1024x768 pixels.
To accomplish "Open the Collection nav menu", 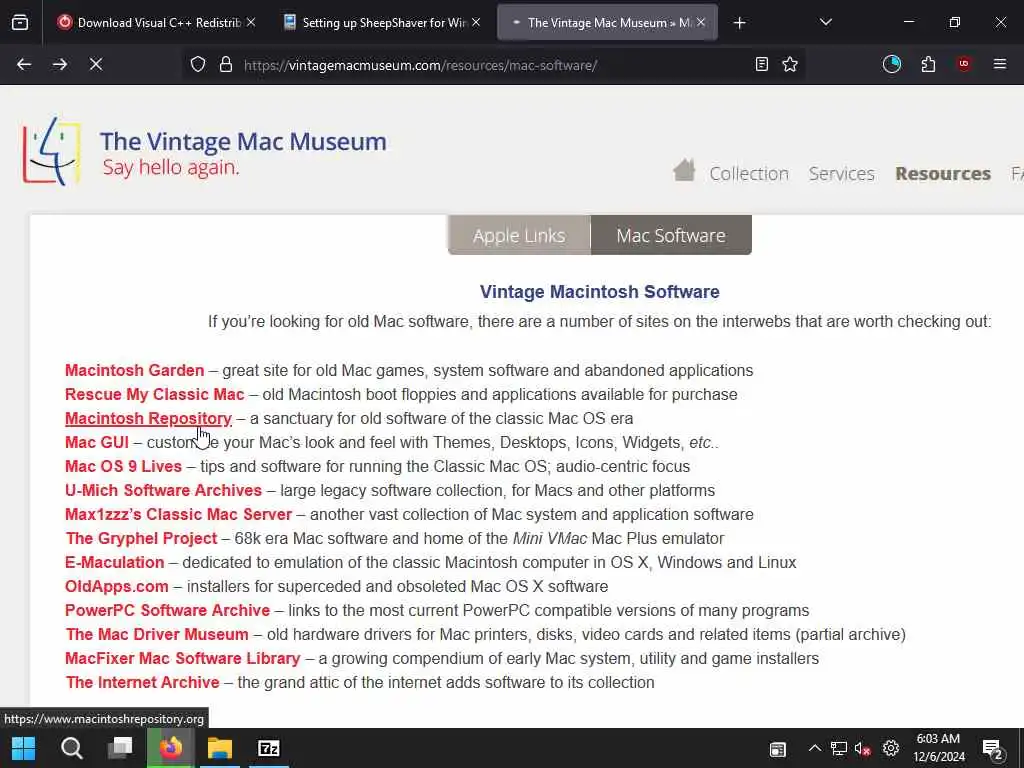I will 749,174.
